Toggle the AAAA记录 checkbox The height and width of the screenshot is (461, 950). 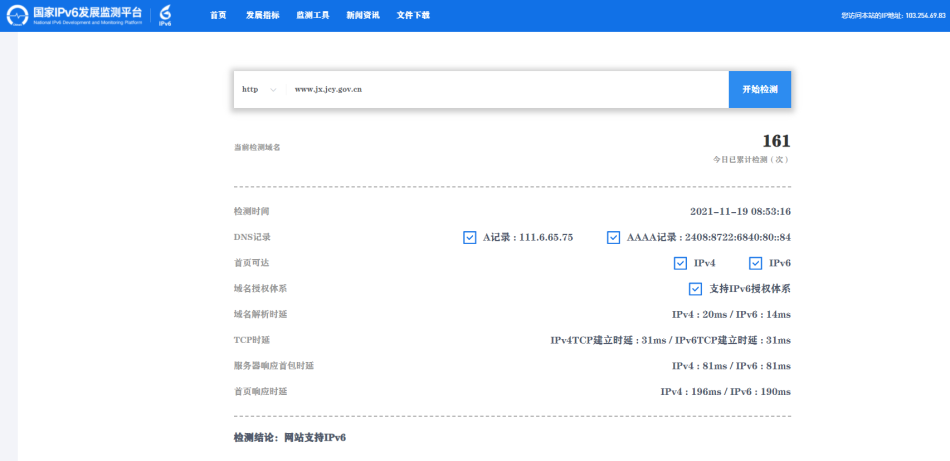click(x=613, y=237)
